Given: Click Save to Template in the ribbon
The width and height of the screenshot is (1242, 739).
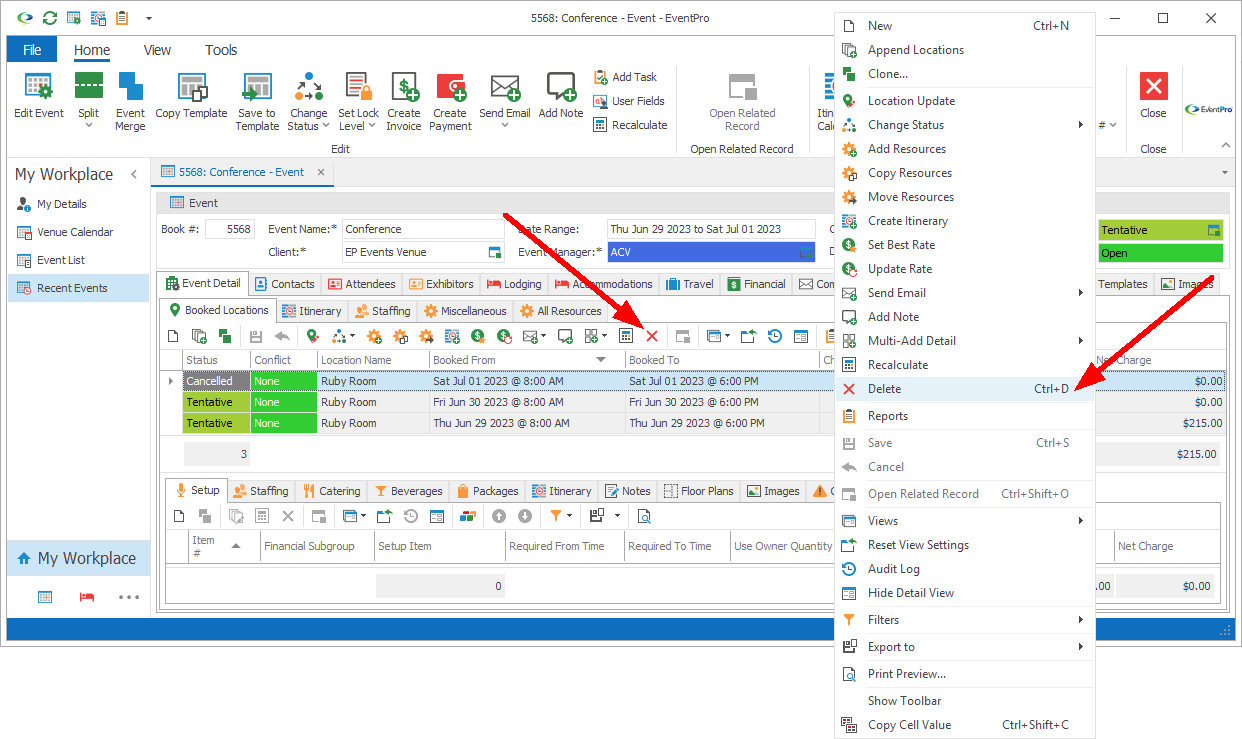Looking at the screenshot, I should pos(257,101).
